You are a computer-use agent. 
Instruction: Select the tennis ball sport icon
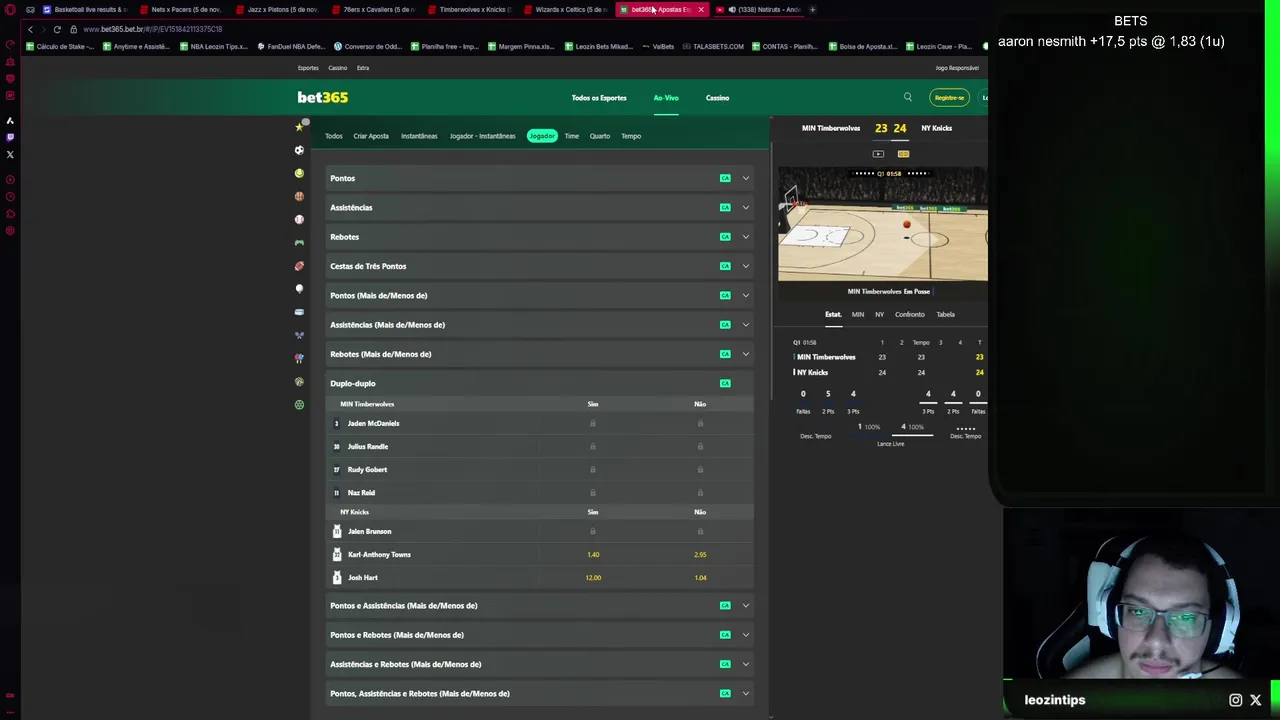click(299, 173)
